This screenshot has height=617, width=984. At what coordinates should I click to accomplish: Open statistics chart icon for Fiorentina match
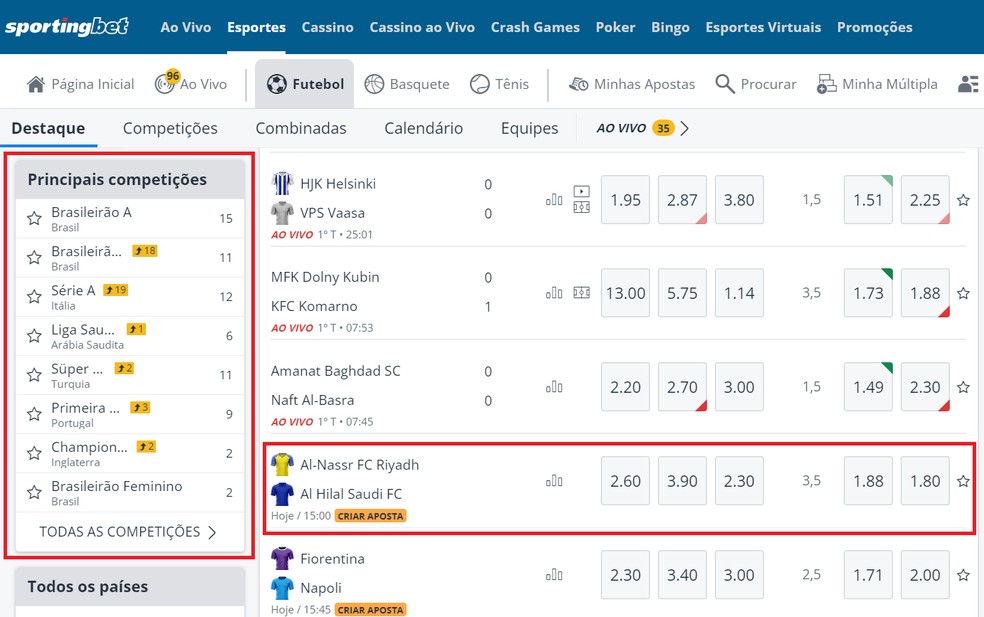[554, 575]
